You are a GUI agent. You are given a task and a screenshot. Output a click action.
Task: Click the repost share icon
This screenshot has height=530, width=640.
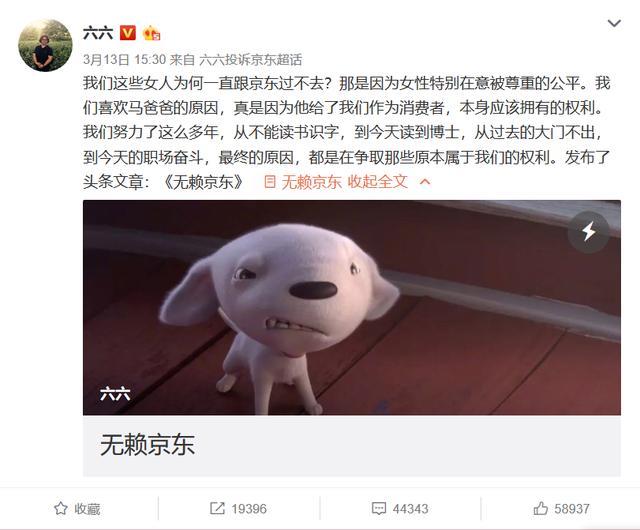[x=217, y=508]
